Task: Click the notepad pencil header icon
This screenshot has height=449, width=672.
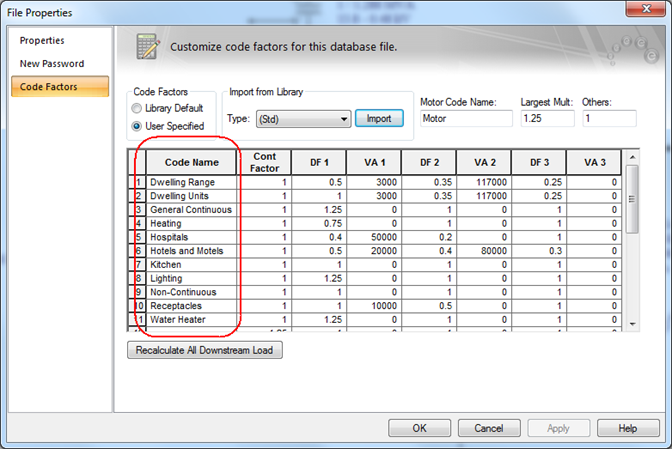Action: 148,47
